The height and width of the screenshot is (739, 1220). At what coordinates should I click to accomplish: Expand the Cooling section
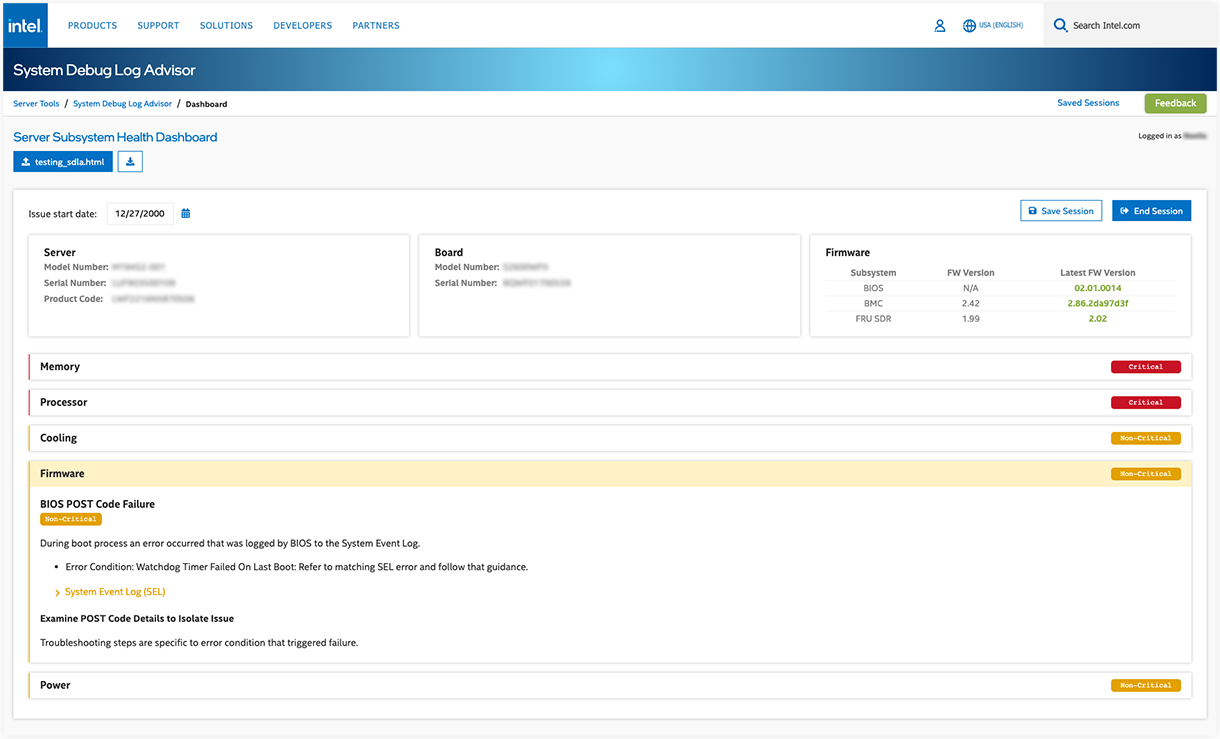(610, 438)
